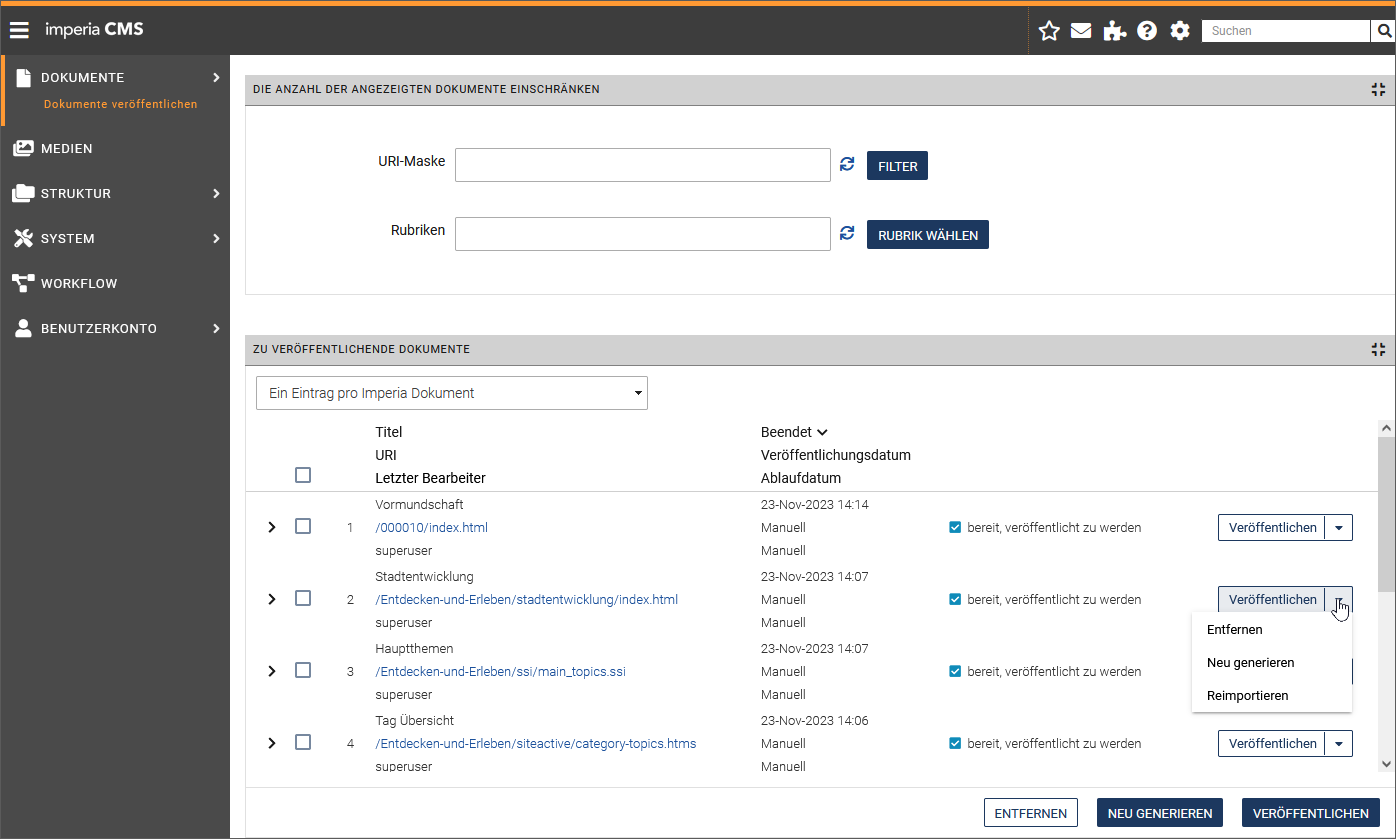Select the Hauptthemen row checkbox
Screen dimensions: 1396x839
click(303, 670)
